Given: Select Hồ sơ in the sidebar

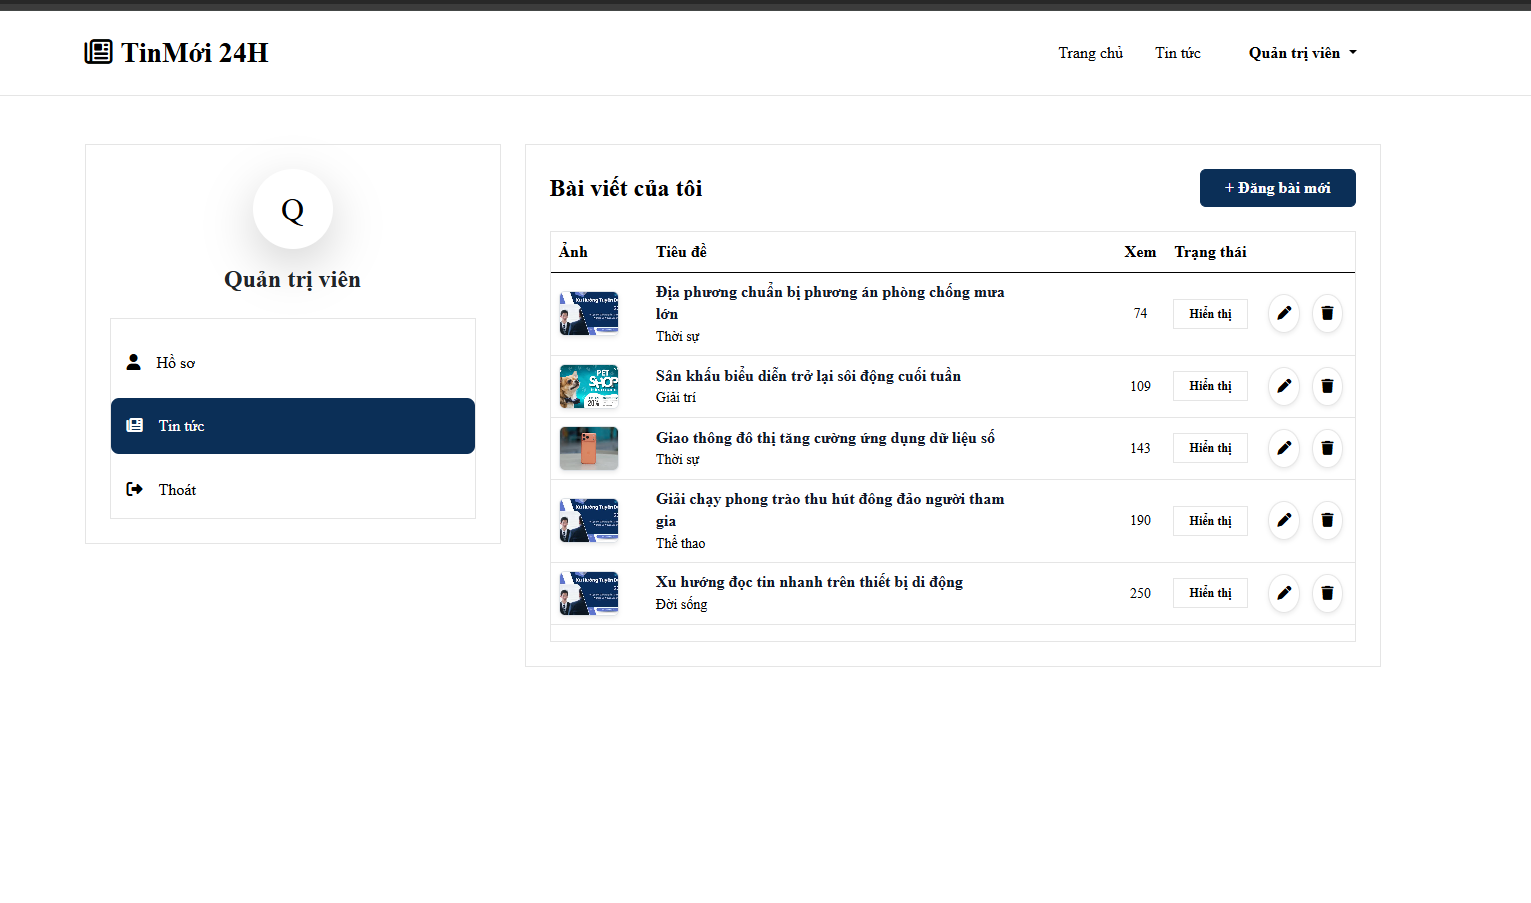Looking at the screenshot, I should pyautogui.click(x=293, y=362).
